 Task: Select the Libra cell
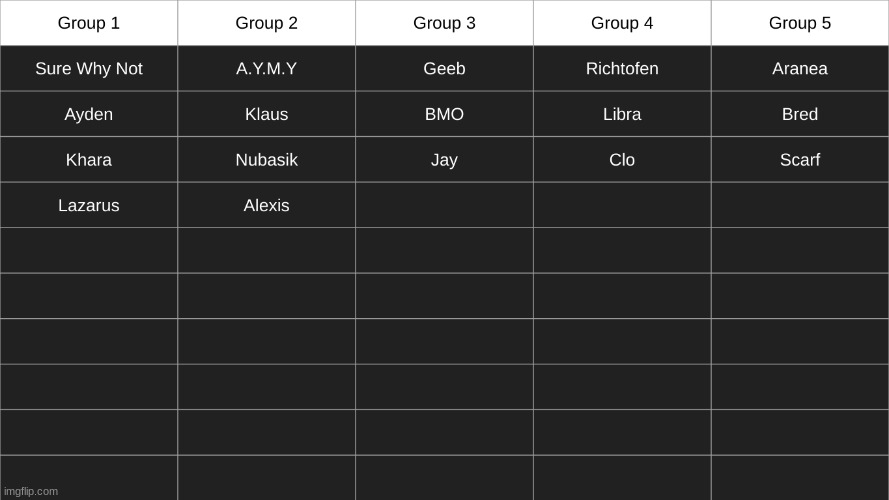tap(622, 114)
